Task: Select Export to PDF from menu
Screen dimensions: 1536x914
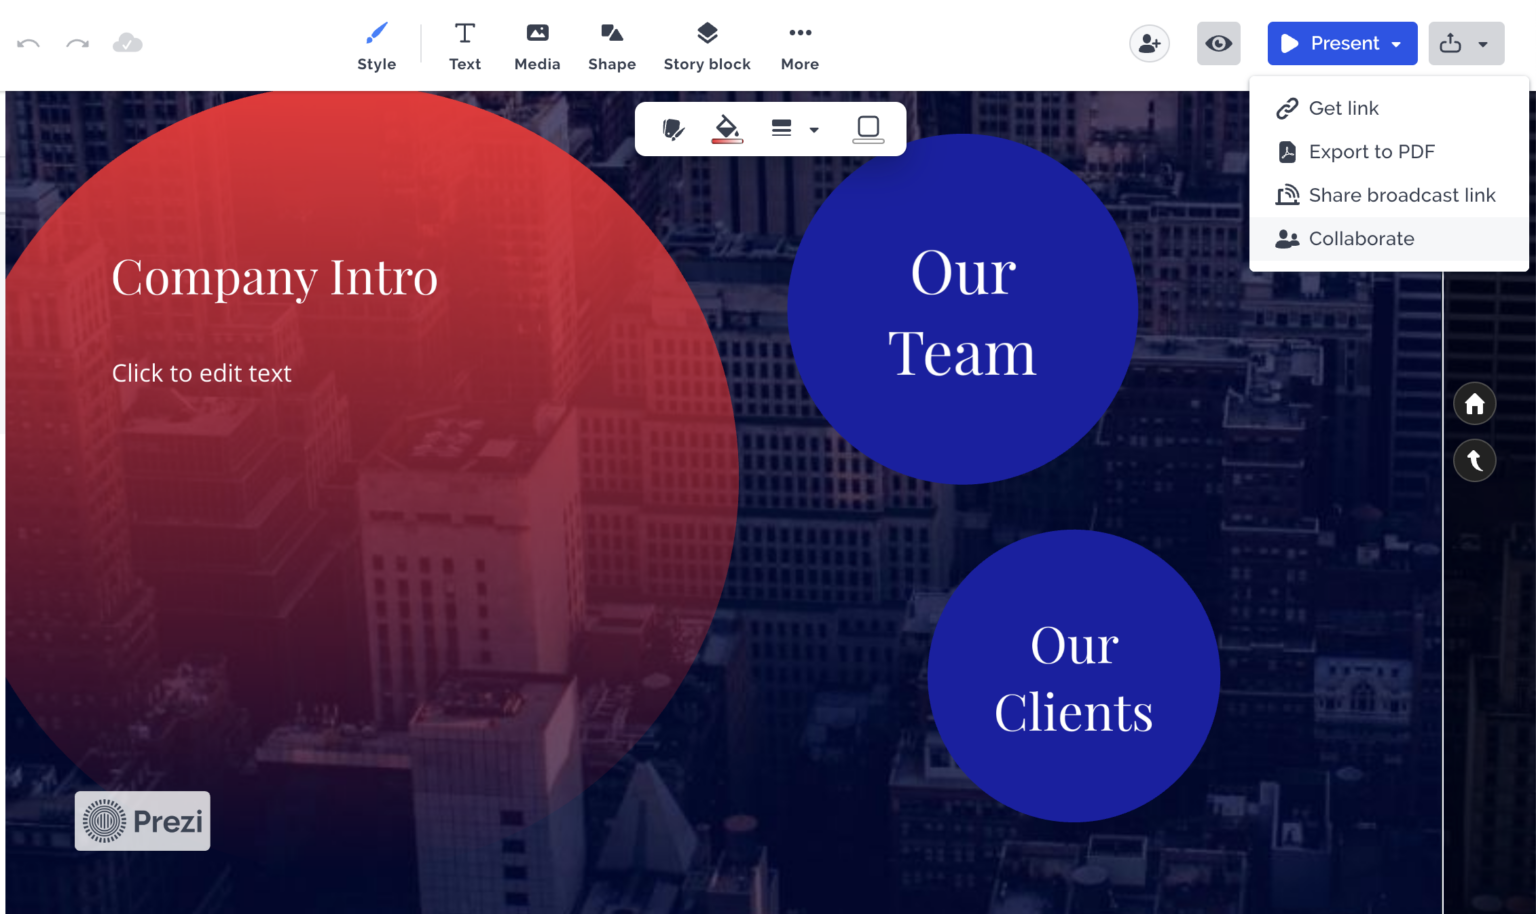Action: (1371, 151)
